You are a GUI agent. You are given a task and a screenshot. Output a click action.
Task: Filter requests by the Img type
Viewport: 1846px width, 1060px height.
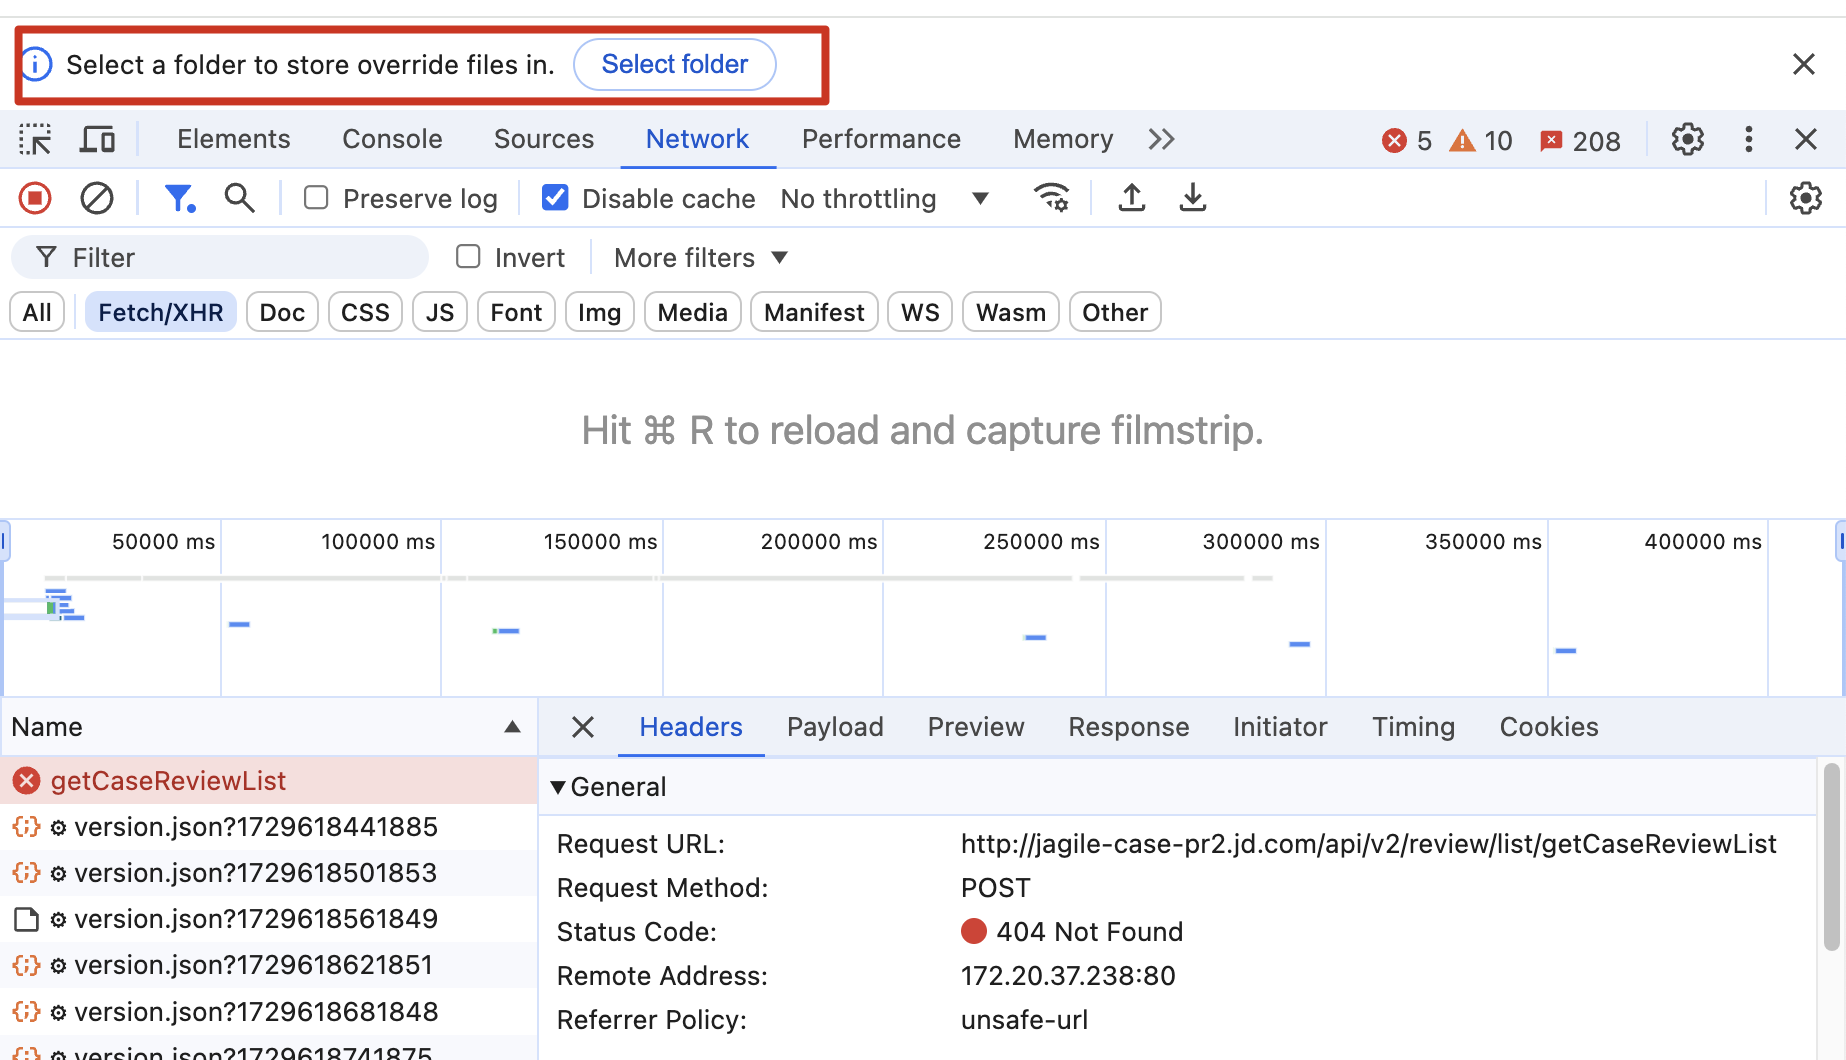click(x=599, y=313)
